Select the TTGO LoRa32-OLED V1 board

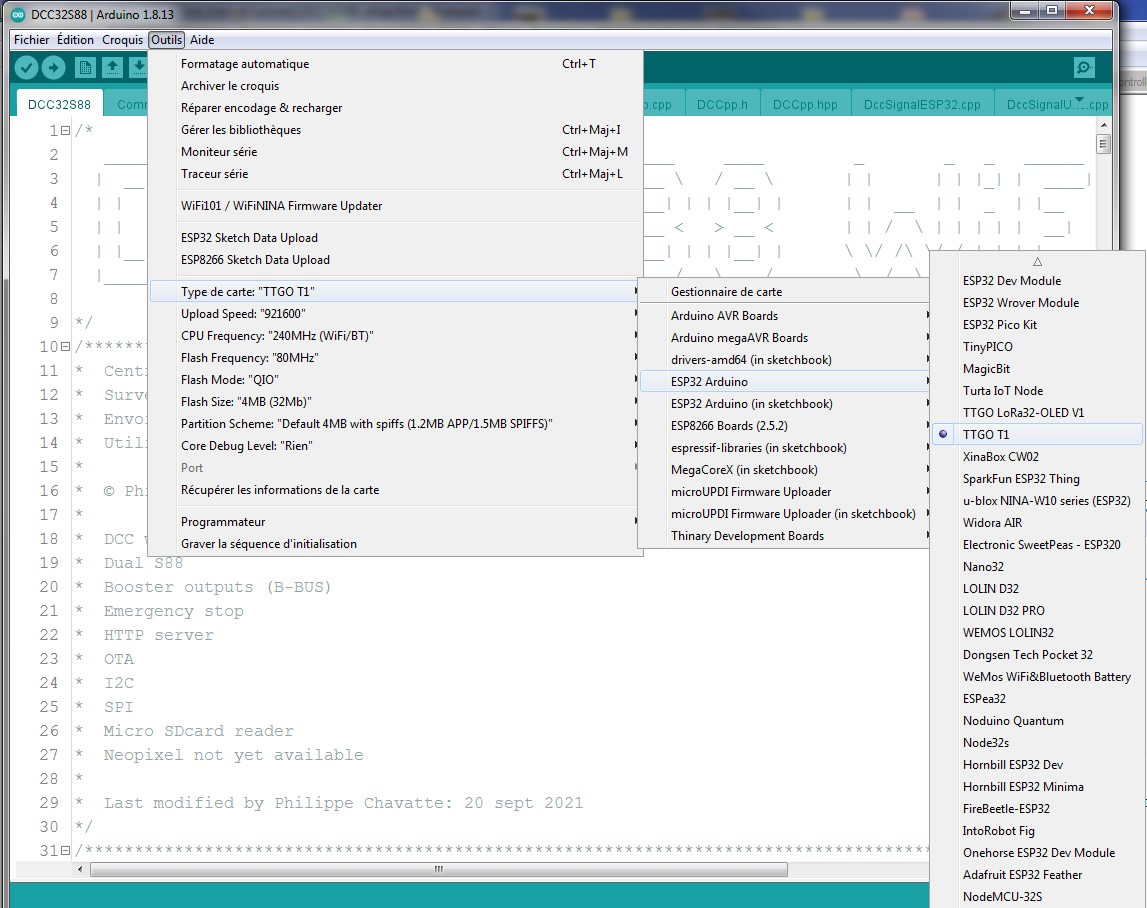tap(1037, 413)
